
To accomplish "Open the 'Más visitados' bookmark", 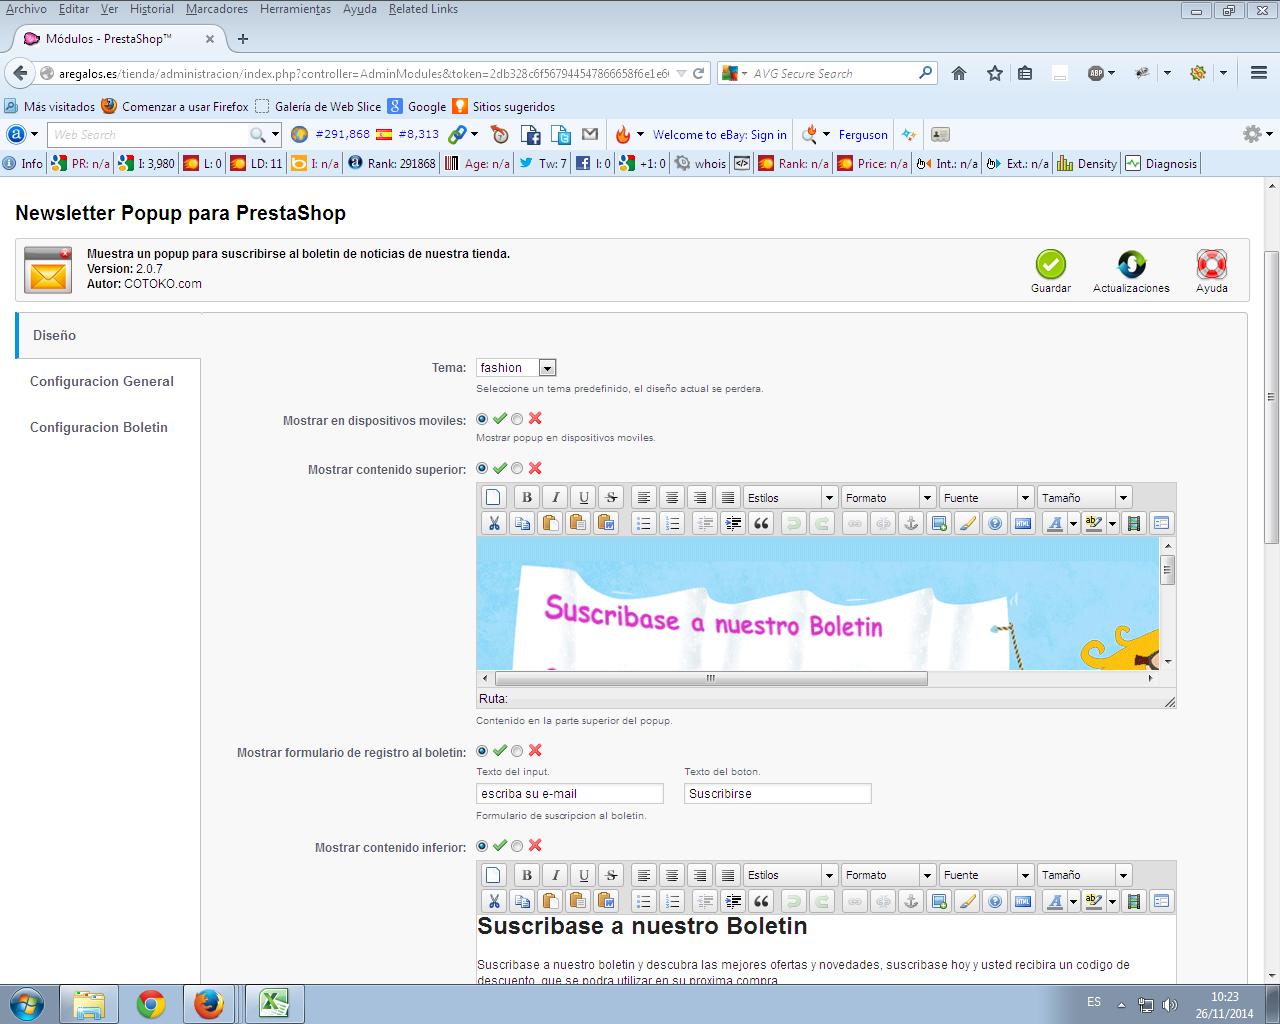I will (50, 106).
